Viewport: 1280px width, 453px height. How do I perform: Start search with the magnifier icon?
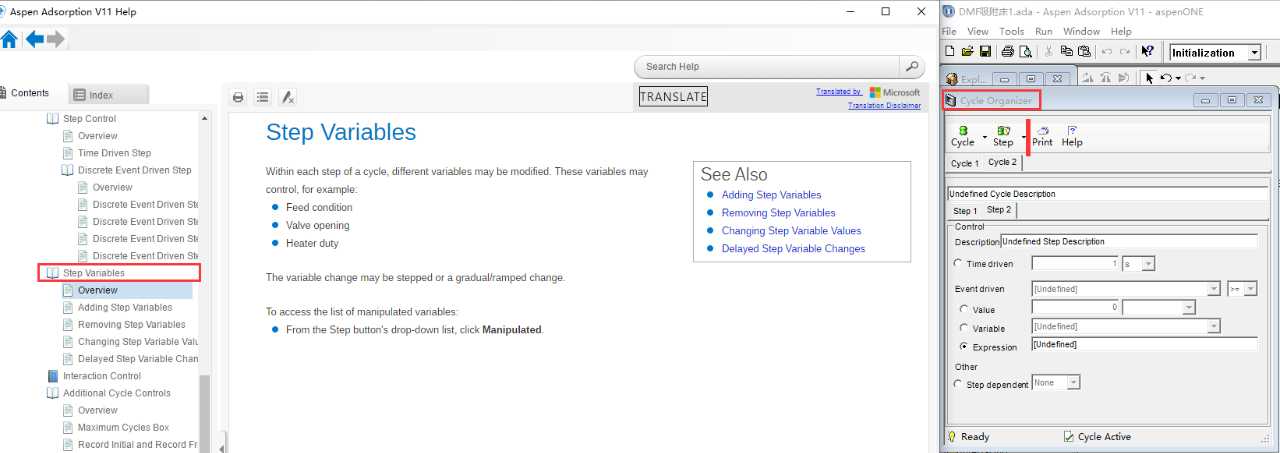tap(911, 66)
